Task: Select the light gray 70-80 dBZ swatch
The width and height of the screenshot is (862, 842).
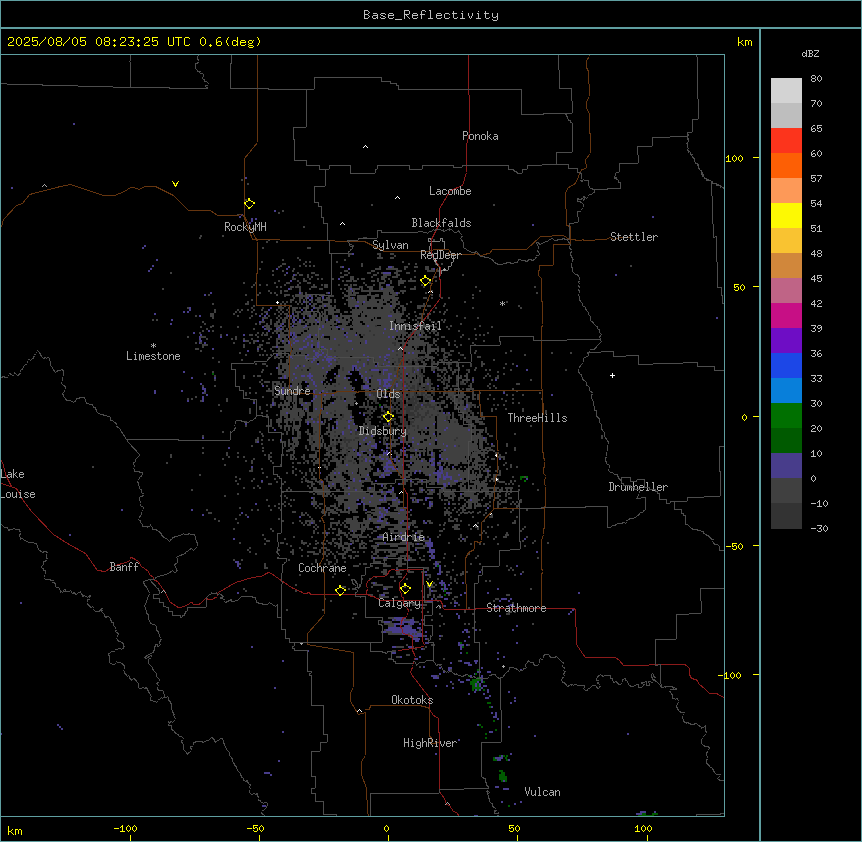Action: (786, 90)
